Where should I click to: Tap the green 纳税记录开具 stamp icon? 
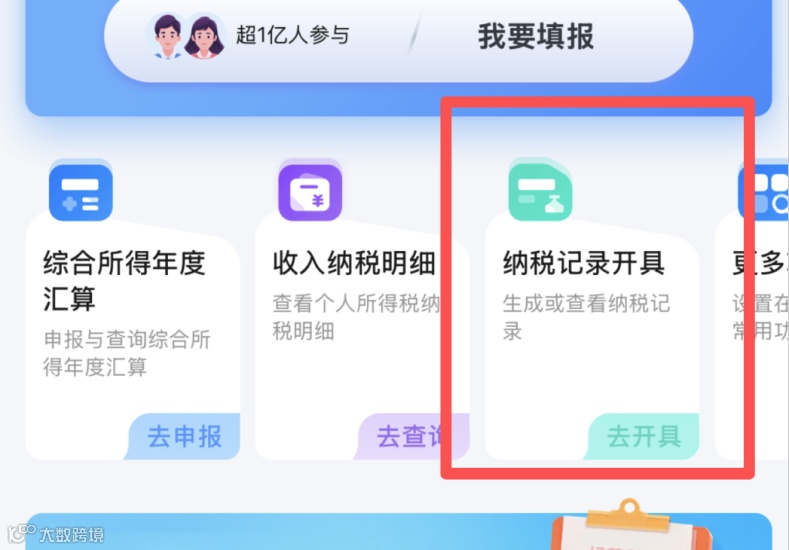click(x=540, y=192)
